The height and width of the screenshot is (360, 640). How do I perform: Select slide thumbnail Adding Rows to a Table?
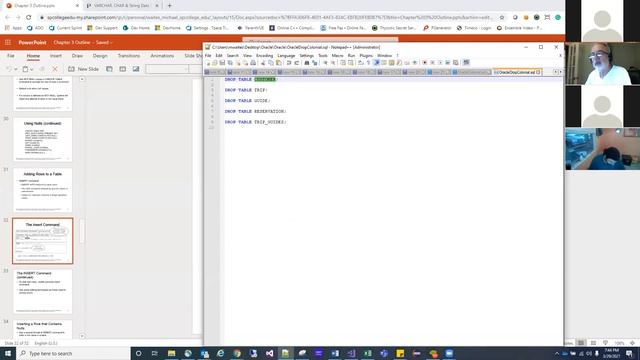click(x=42, y=190)
